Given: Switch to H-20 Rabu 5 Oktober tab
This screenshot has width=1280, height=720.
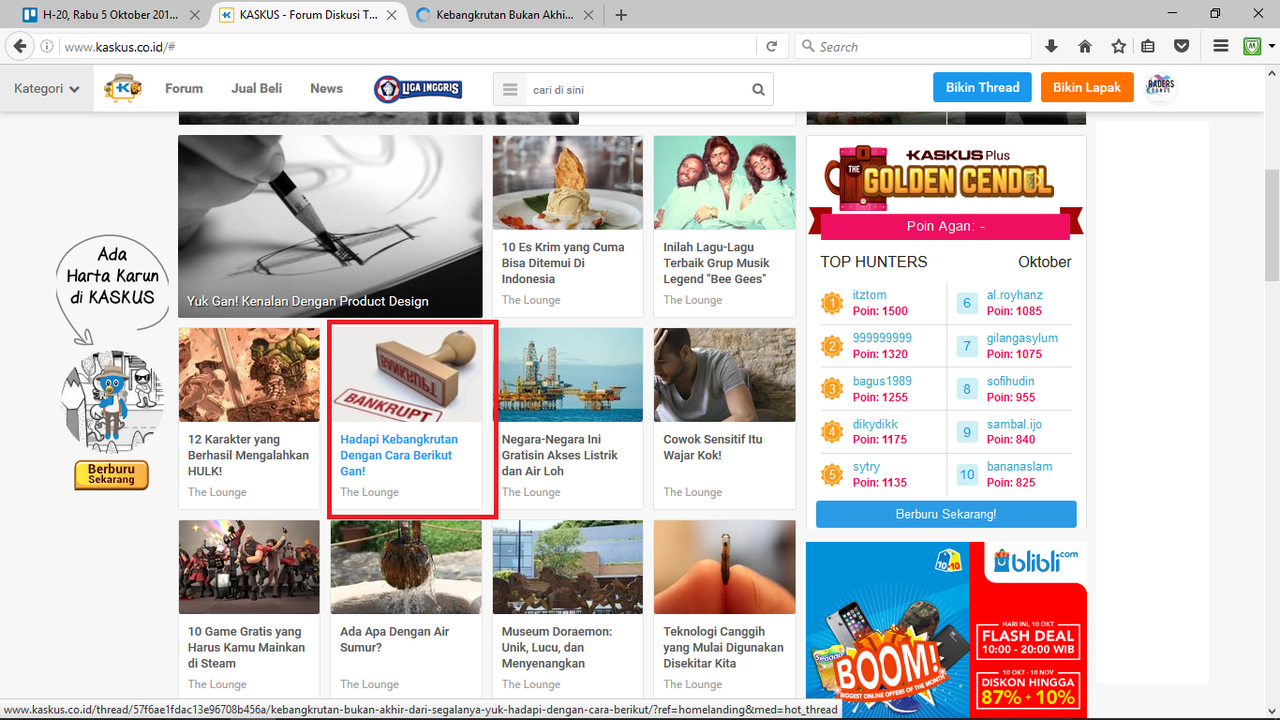Looking at the screenshot, I should (110, 15).
